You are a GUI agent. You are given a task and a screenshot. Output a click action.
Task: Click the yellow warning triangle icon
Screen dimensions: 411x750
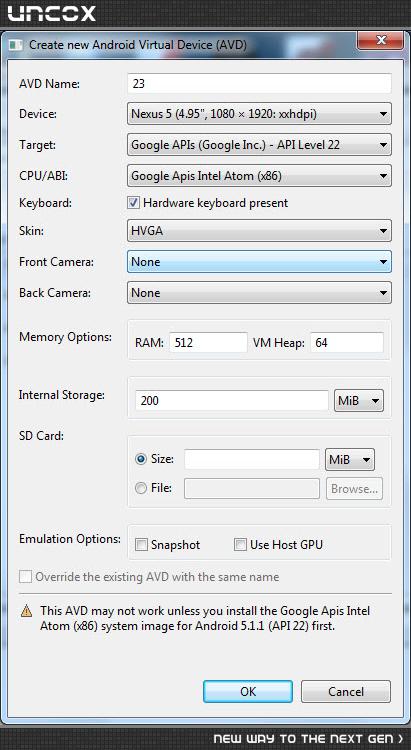pyautogui.click(x=26, y=611)
